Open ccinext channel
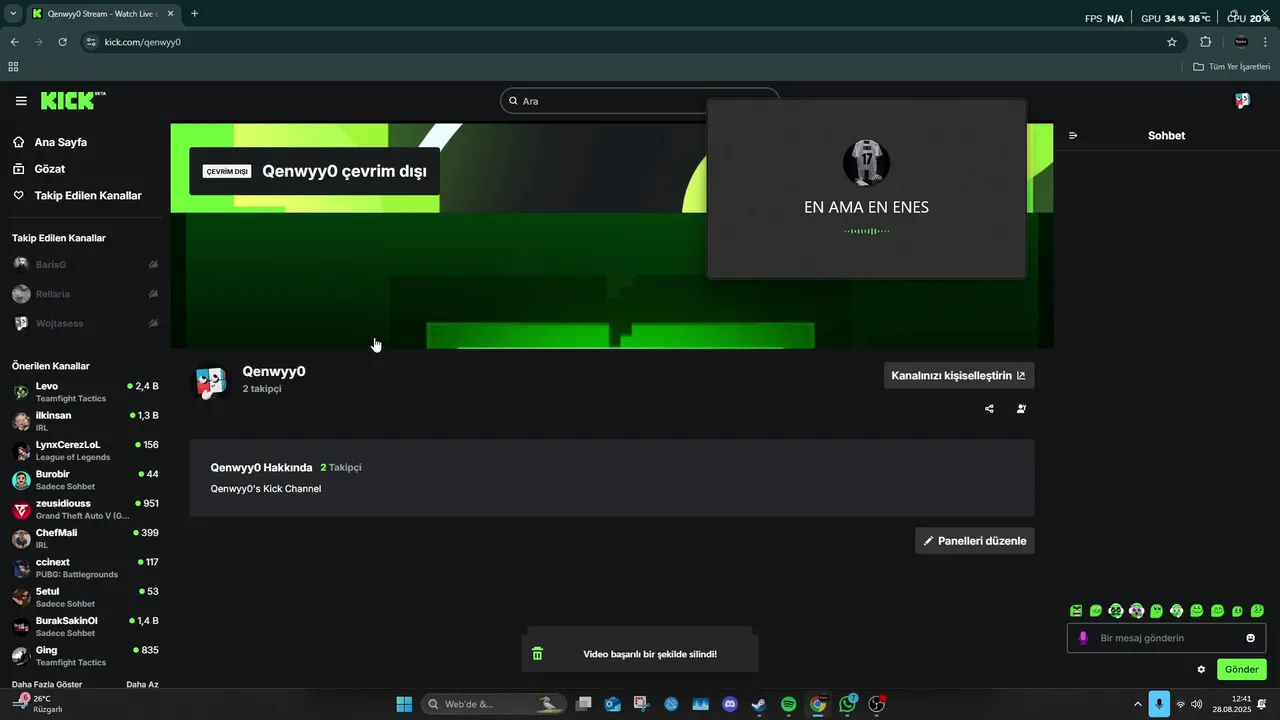The width and height of the screenshot is (1280, 720). point(85,568)
